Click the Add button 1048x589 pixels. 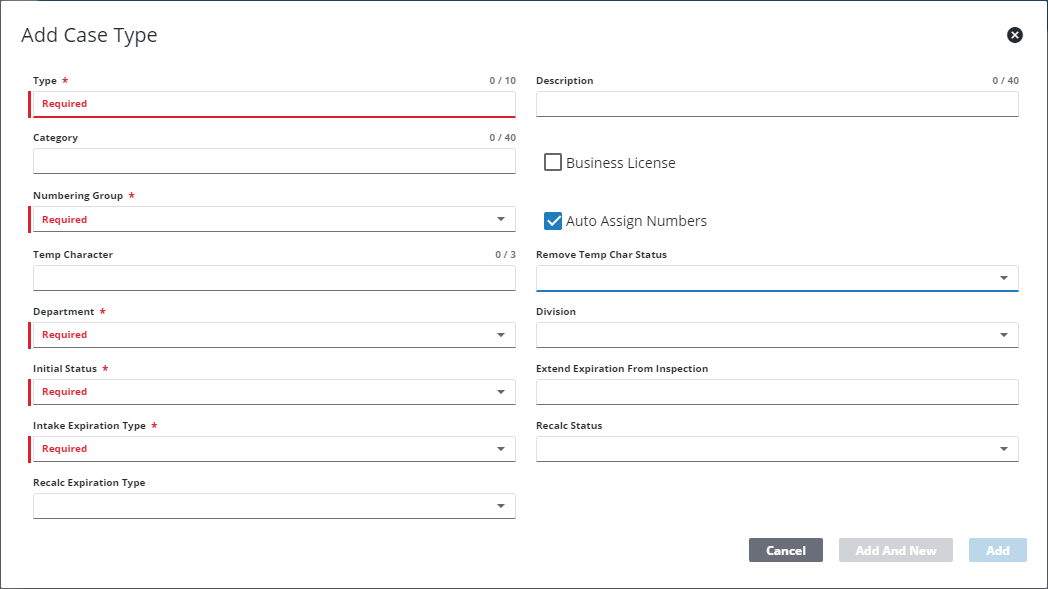(997, 550)
